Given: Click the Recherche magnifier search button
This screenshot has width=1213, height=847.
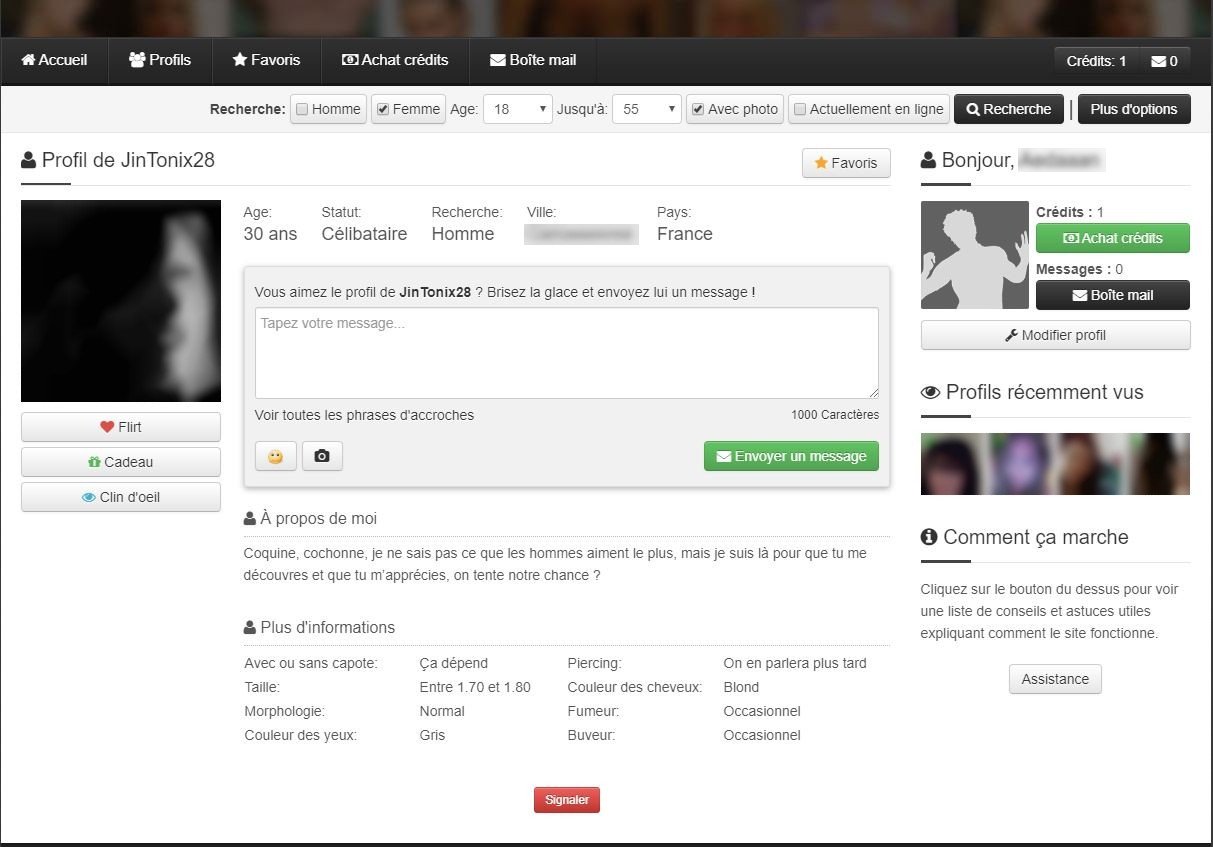Looking at the screenshot, I should click(1008, 109).
